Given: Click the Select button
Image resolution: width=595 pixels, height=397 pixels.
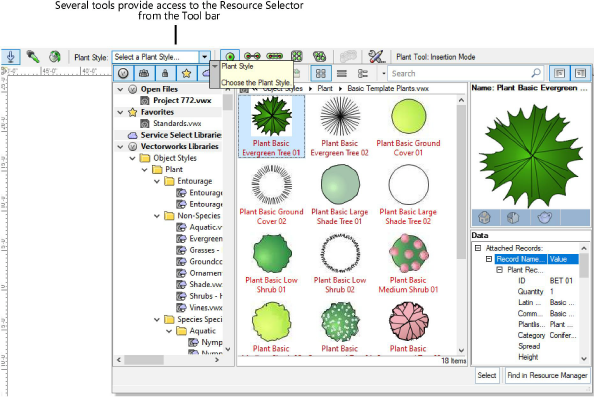Looking at the screenshot, I should click(x=486, y=375).
